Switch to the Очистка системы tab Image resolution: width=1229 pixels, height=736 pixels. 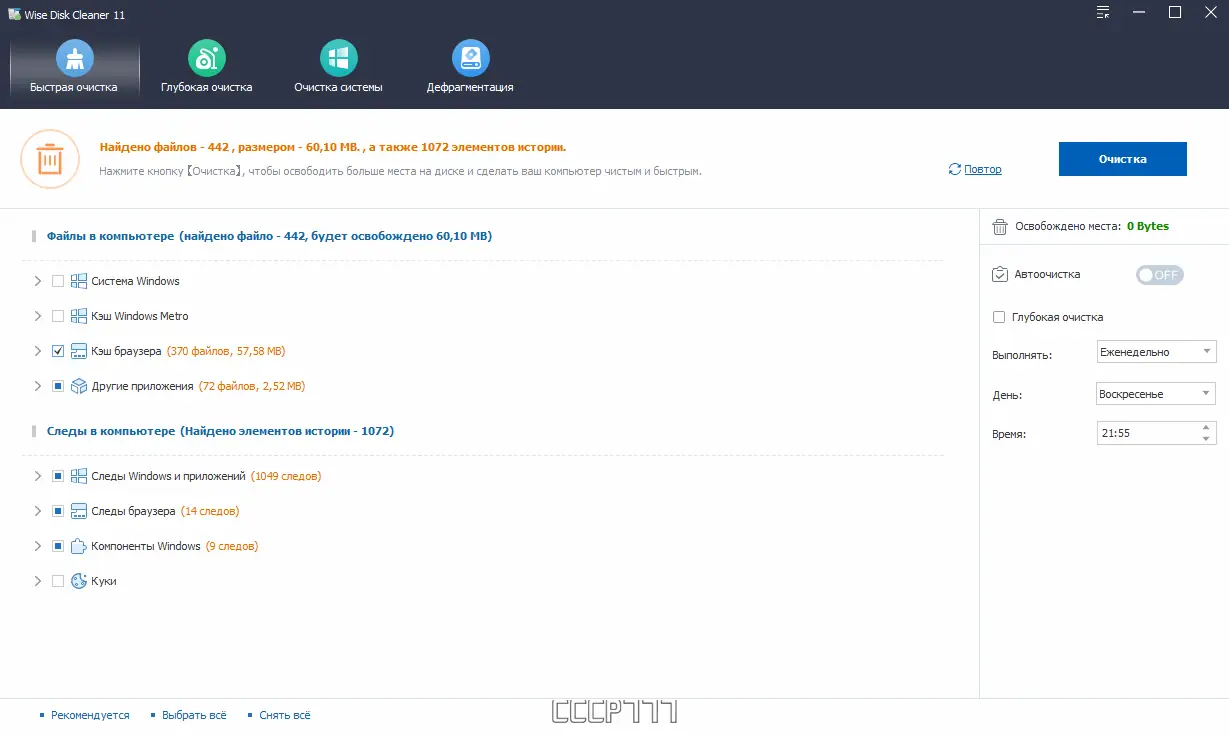point(339,67)
